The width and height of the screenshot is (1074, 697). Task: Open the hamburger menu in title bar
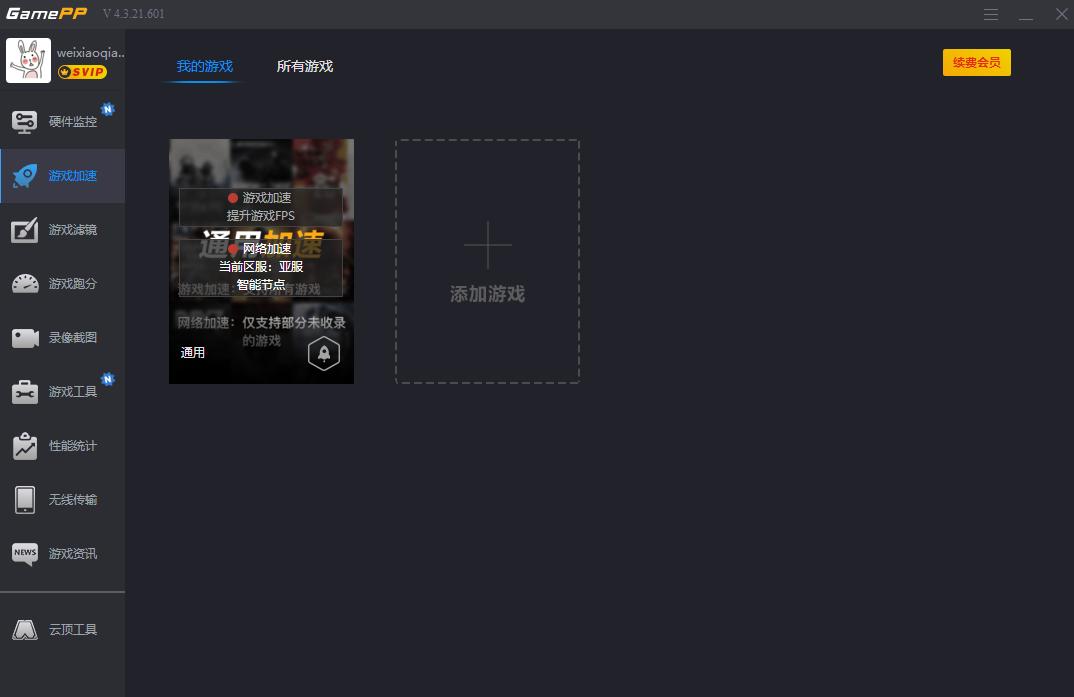[990, 14]
